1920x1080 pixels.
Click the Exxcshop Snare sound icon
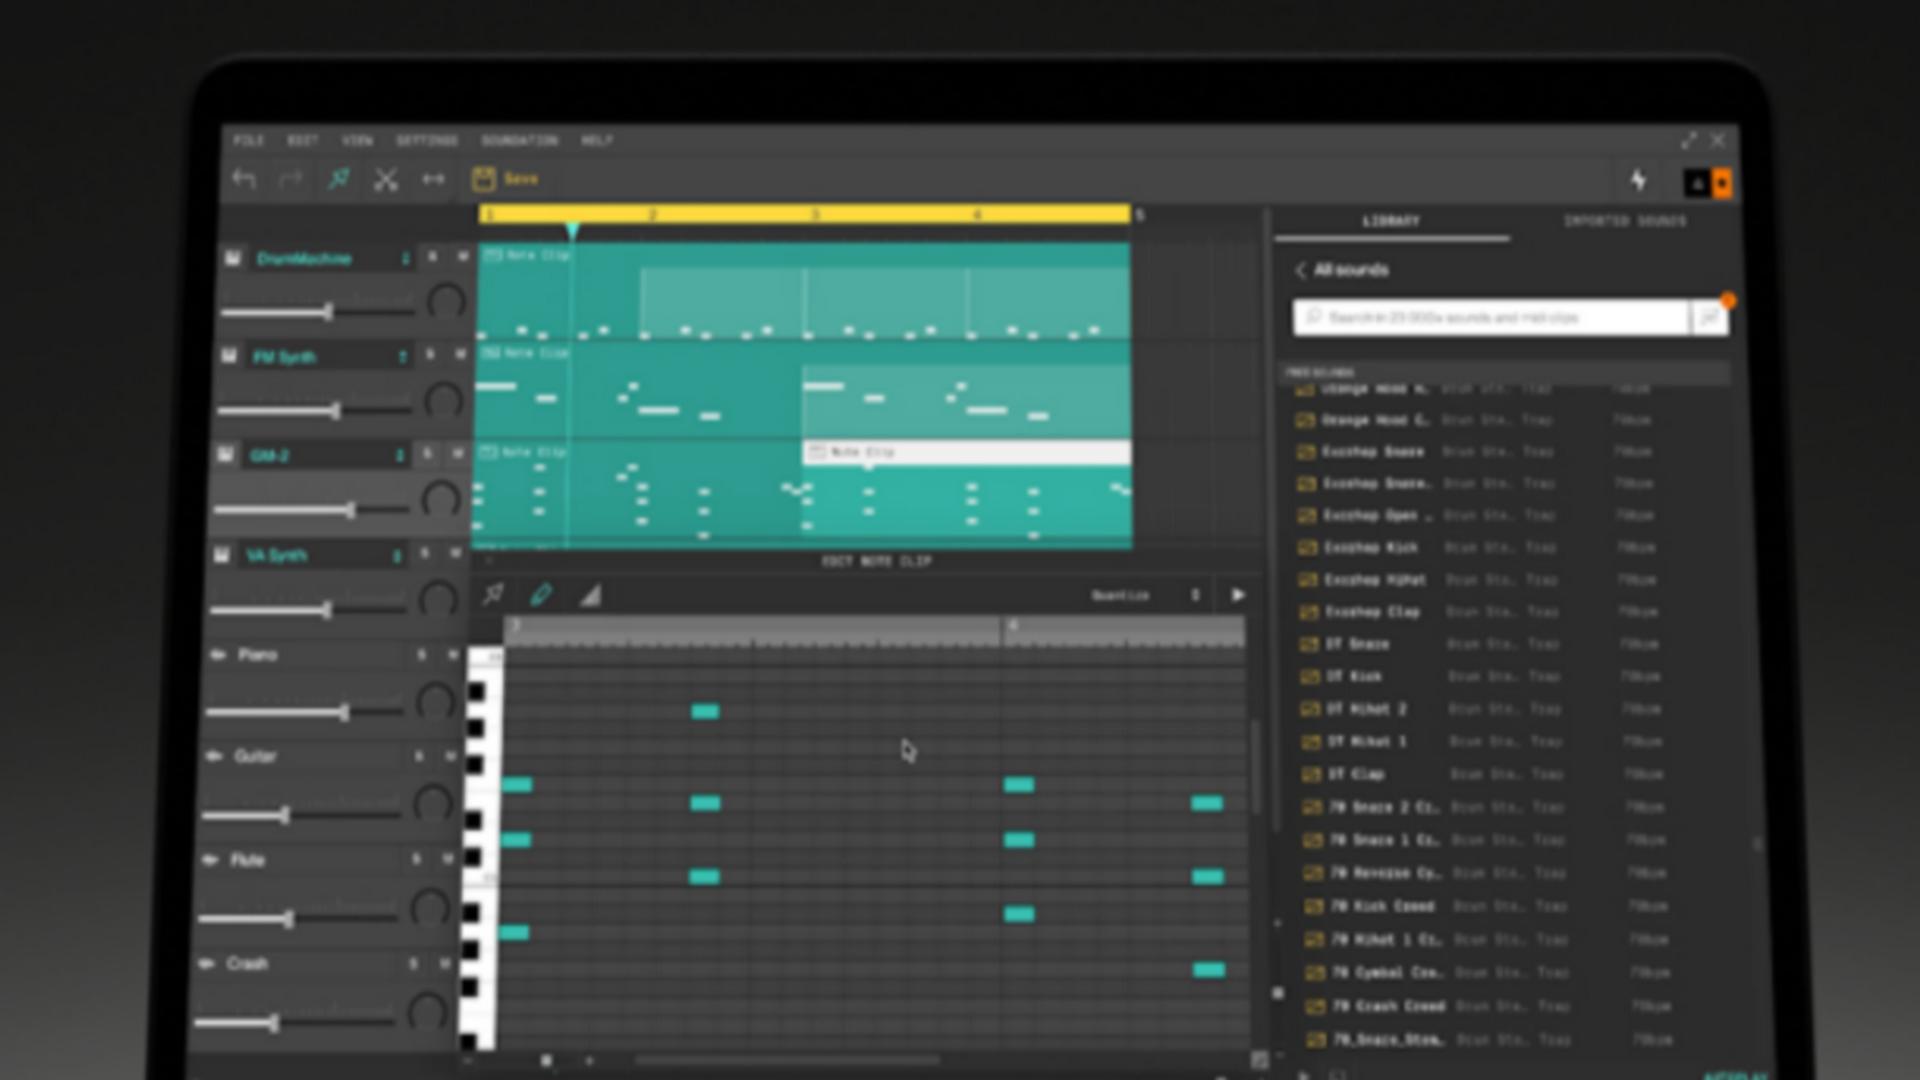[1305, 452]
